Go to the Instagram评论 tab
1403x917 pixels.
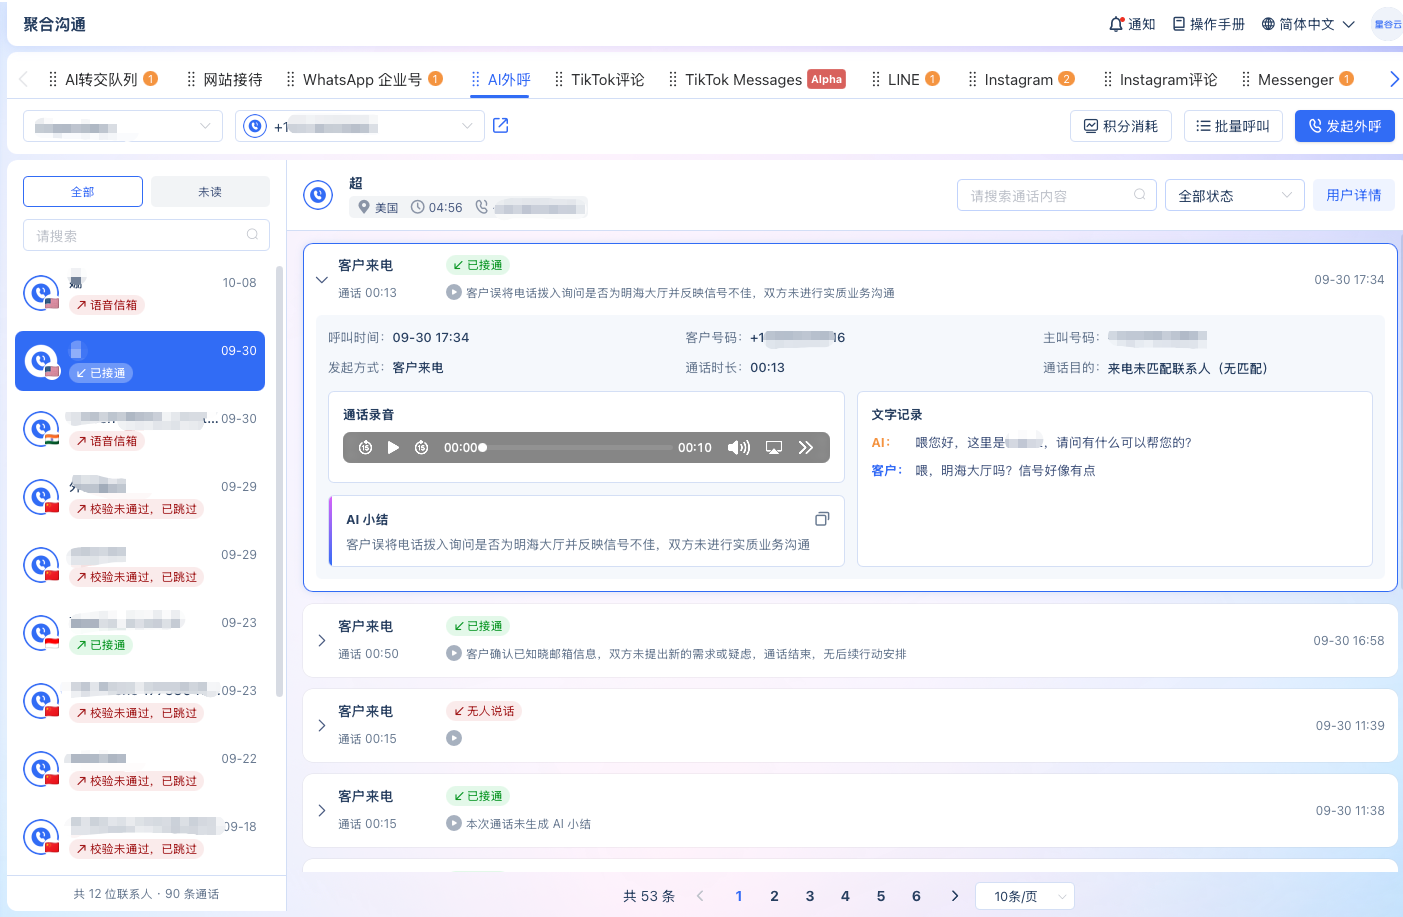click(x=1160, y=79)
